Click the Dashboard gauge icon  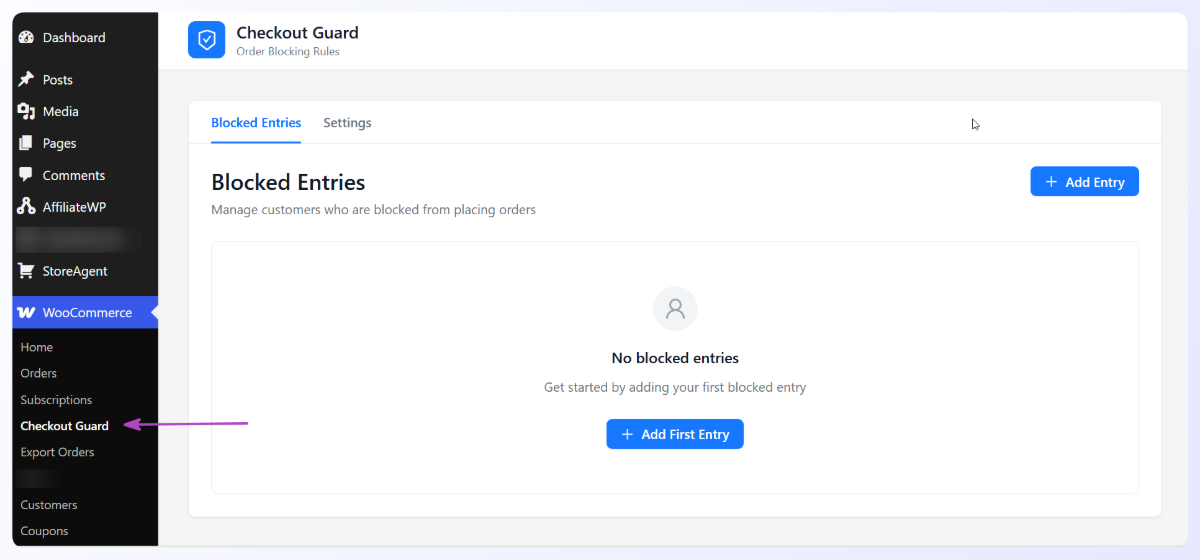(27, 38)
